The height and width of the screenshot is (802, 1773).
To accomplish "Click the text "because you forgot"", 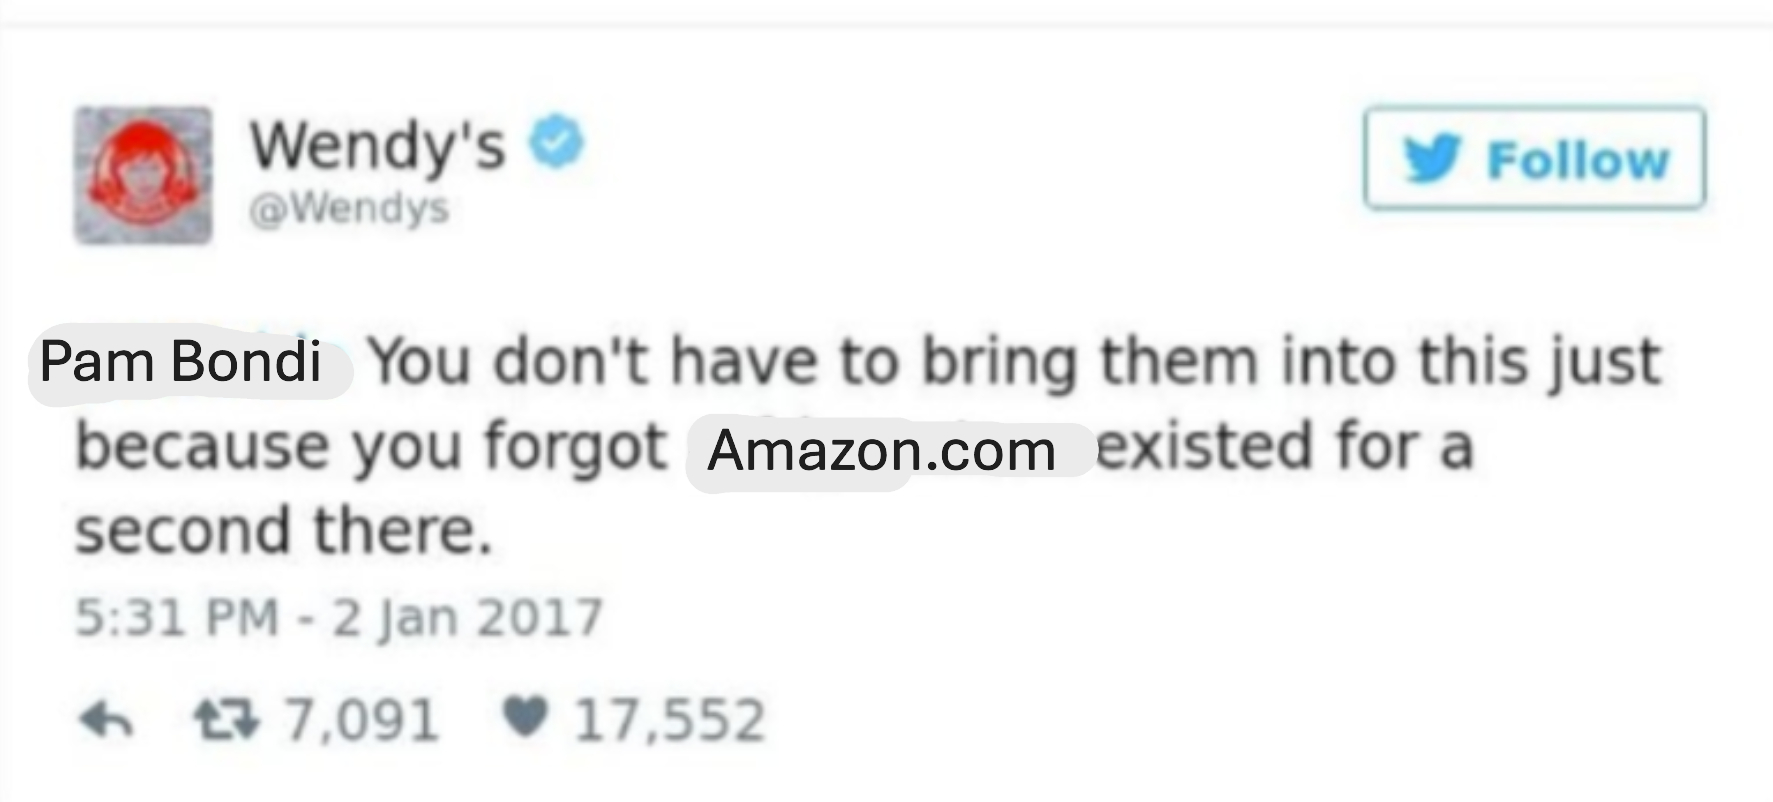I will coord(372,446).
